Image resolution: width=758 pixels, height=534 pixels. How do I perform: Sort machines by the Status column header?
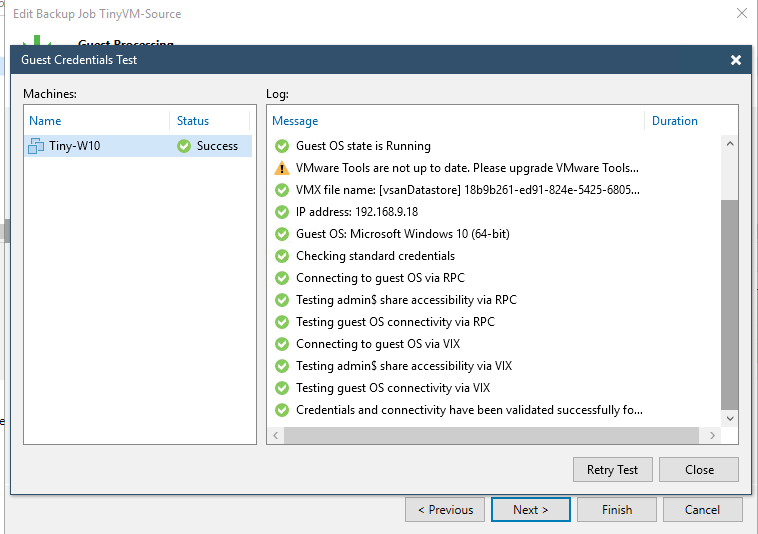click(x=193, y=121)
